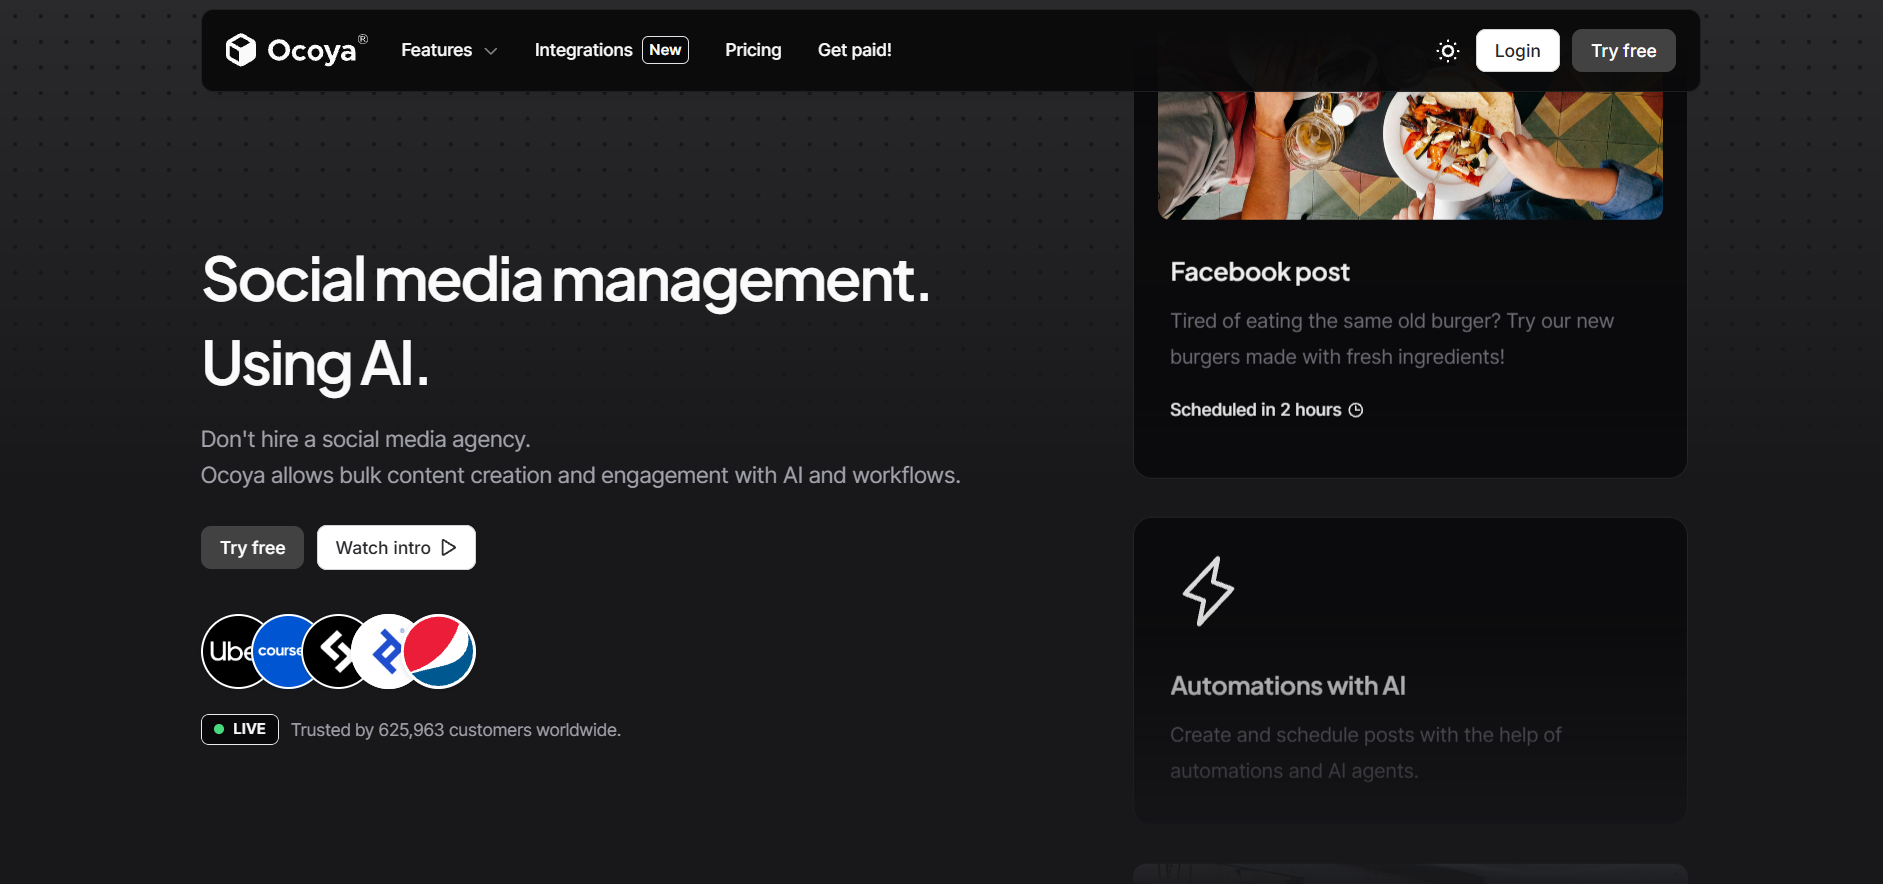The image size is (1883, 884).
Task: Click 'Scheduled in 2 hours' text
Action: pyautogui.click(x=1256, y=410)
